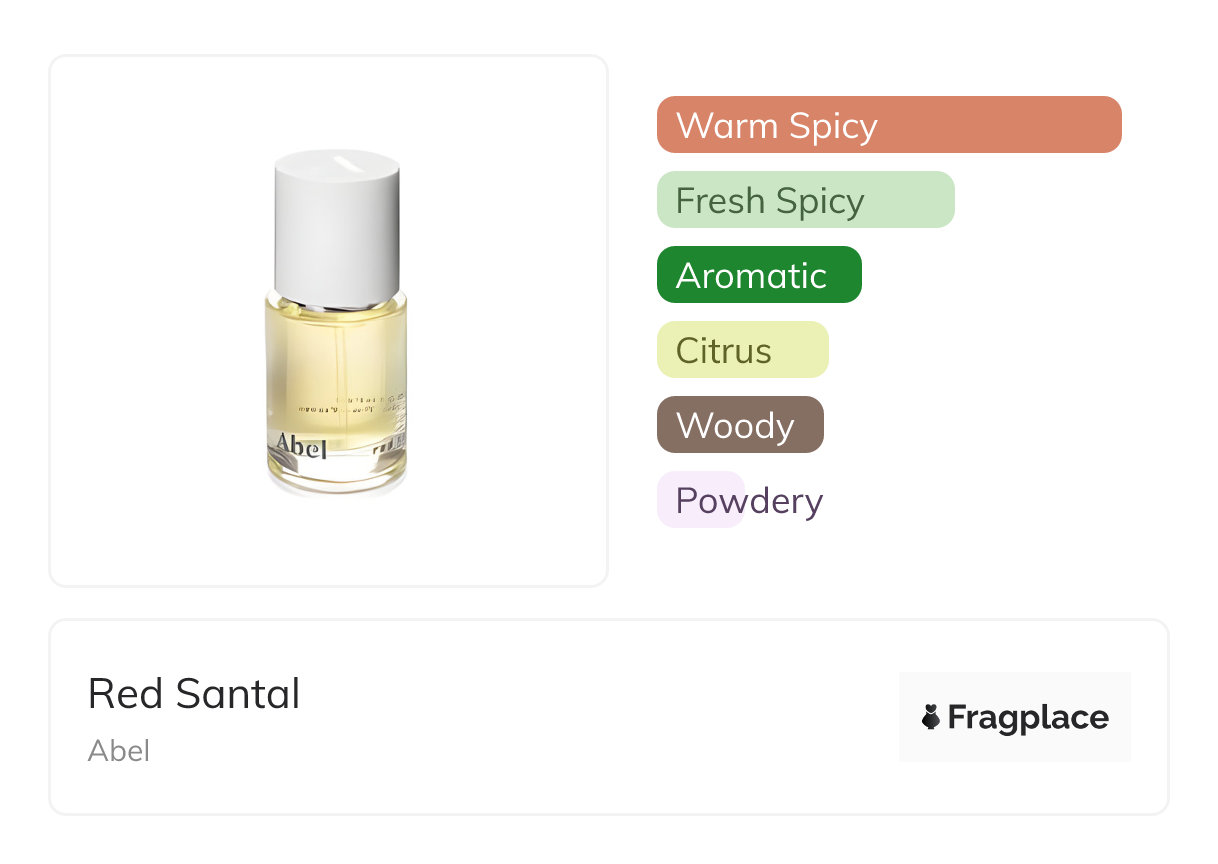Screen dimensions: 1218x864
Task: Click the Citrus text label
Action: [x=723, y=351]
